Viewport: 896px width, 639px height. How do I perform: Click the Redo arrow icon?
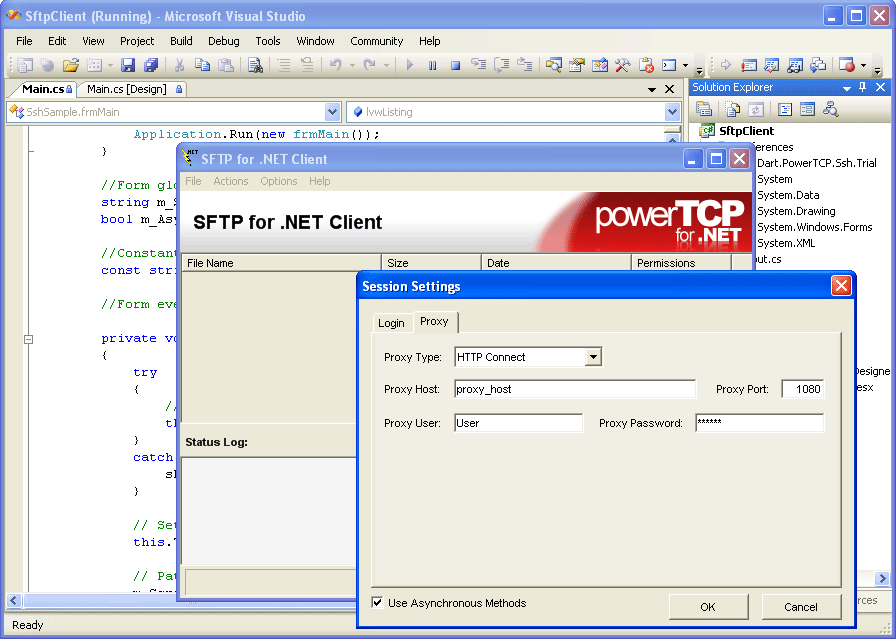click(370, 65)
